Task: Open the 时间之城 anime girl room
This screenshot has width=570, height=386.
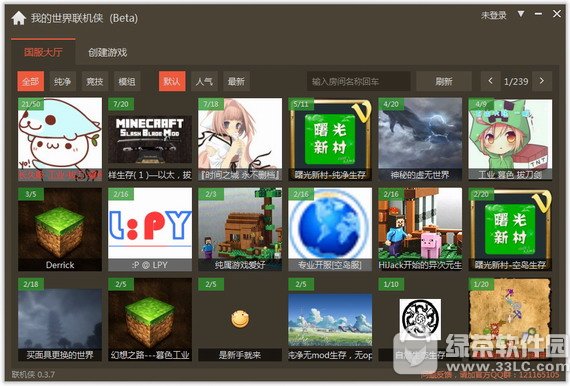Action: pos(240,139)
